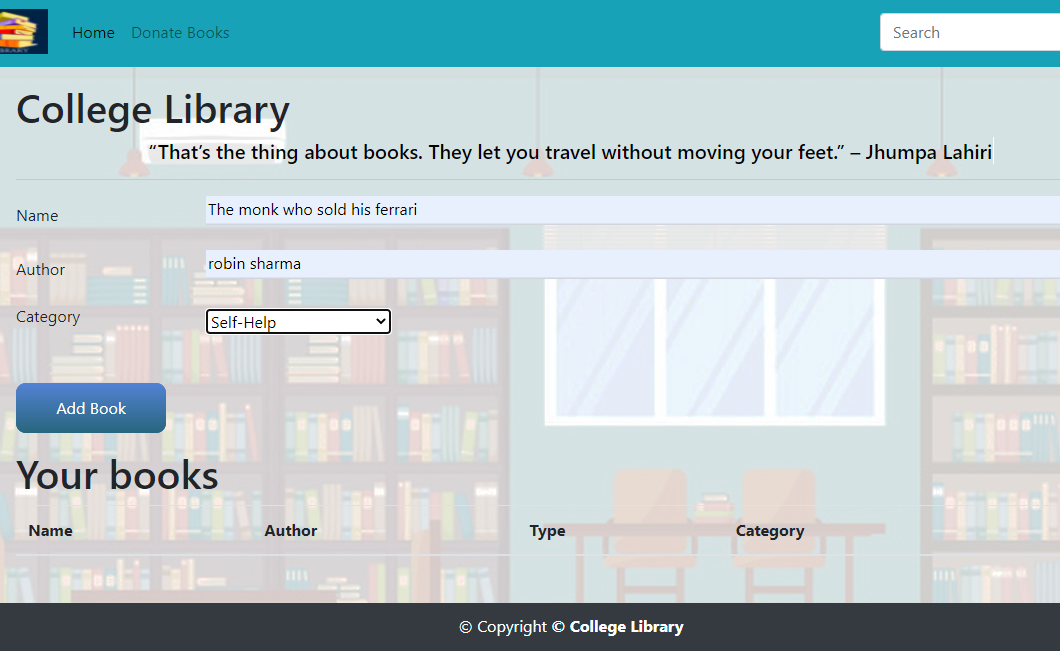The height and width of the screenshot is (651, 1060).
Task: Click the College Library page heading
Action: point(153,110)
